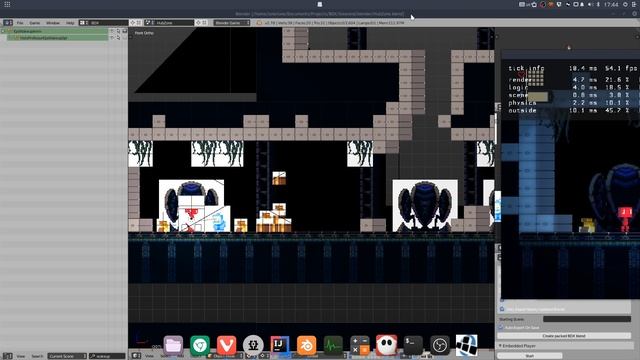Toggle selectability of second outliner row
The height and width of the screenshot is (360, 640).
point(118,38)
